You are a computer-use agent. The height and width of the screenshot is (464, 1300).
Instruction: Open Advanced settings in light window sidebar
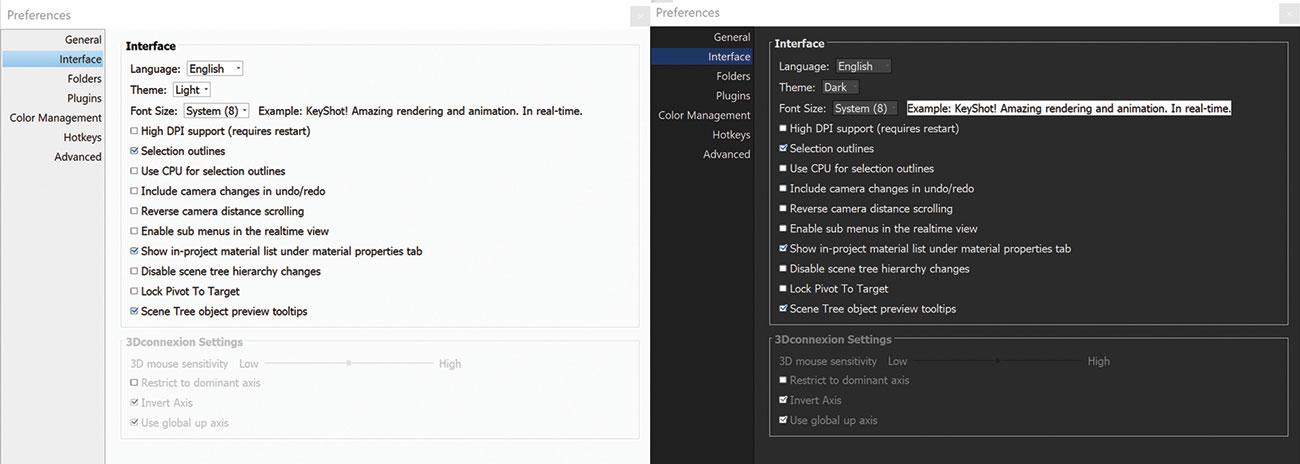(78, 157)
